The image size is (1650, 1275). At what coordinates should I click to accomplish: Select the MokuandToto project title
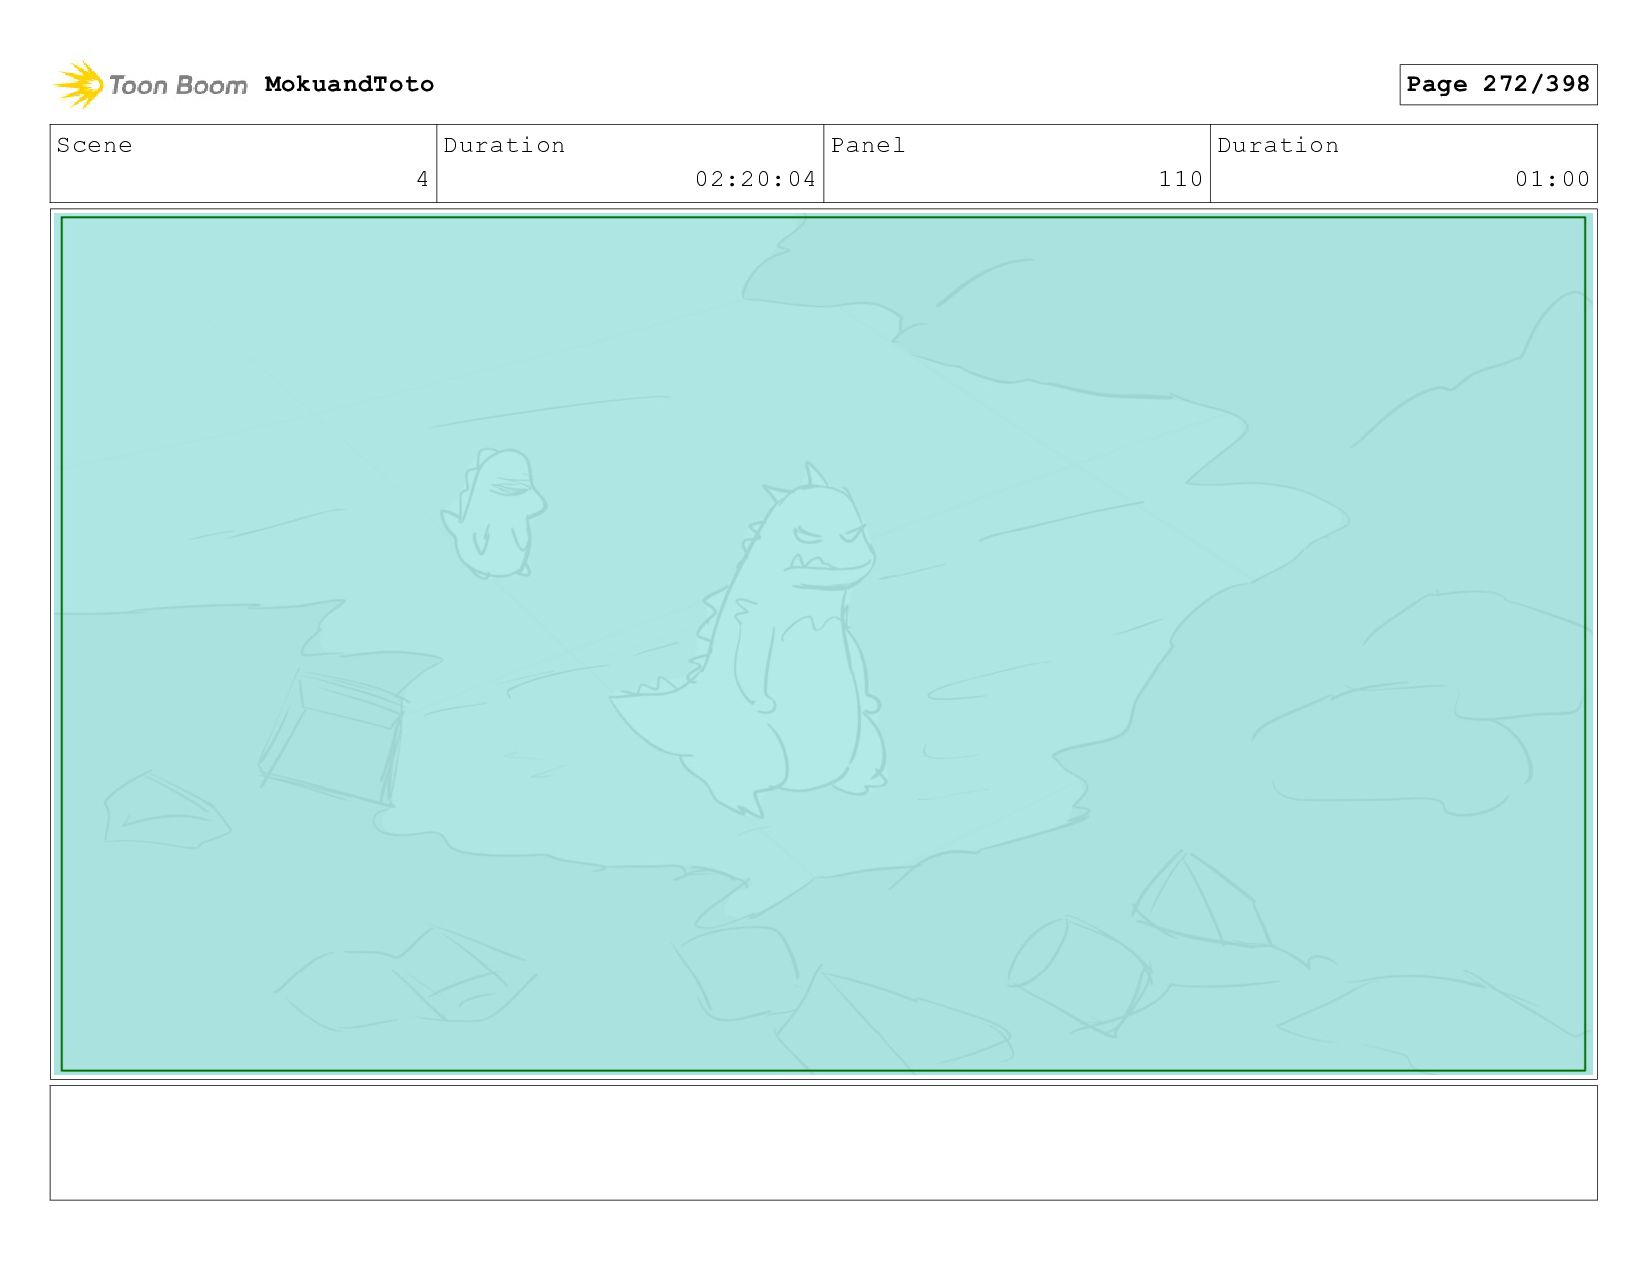(x=349, y=84)
